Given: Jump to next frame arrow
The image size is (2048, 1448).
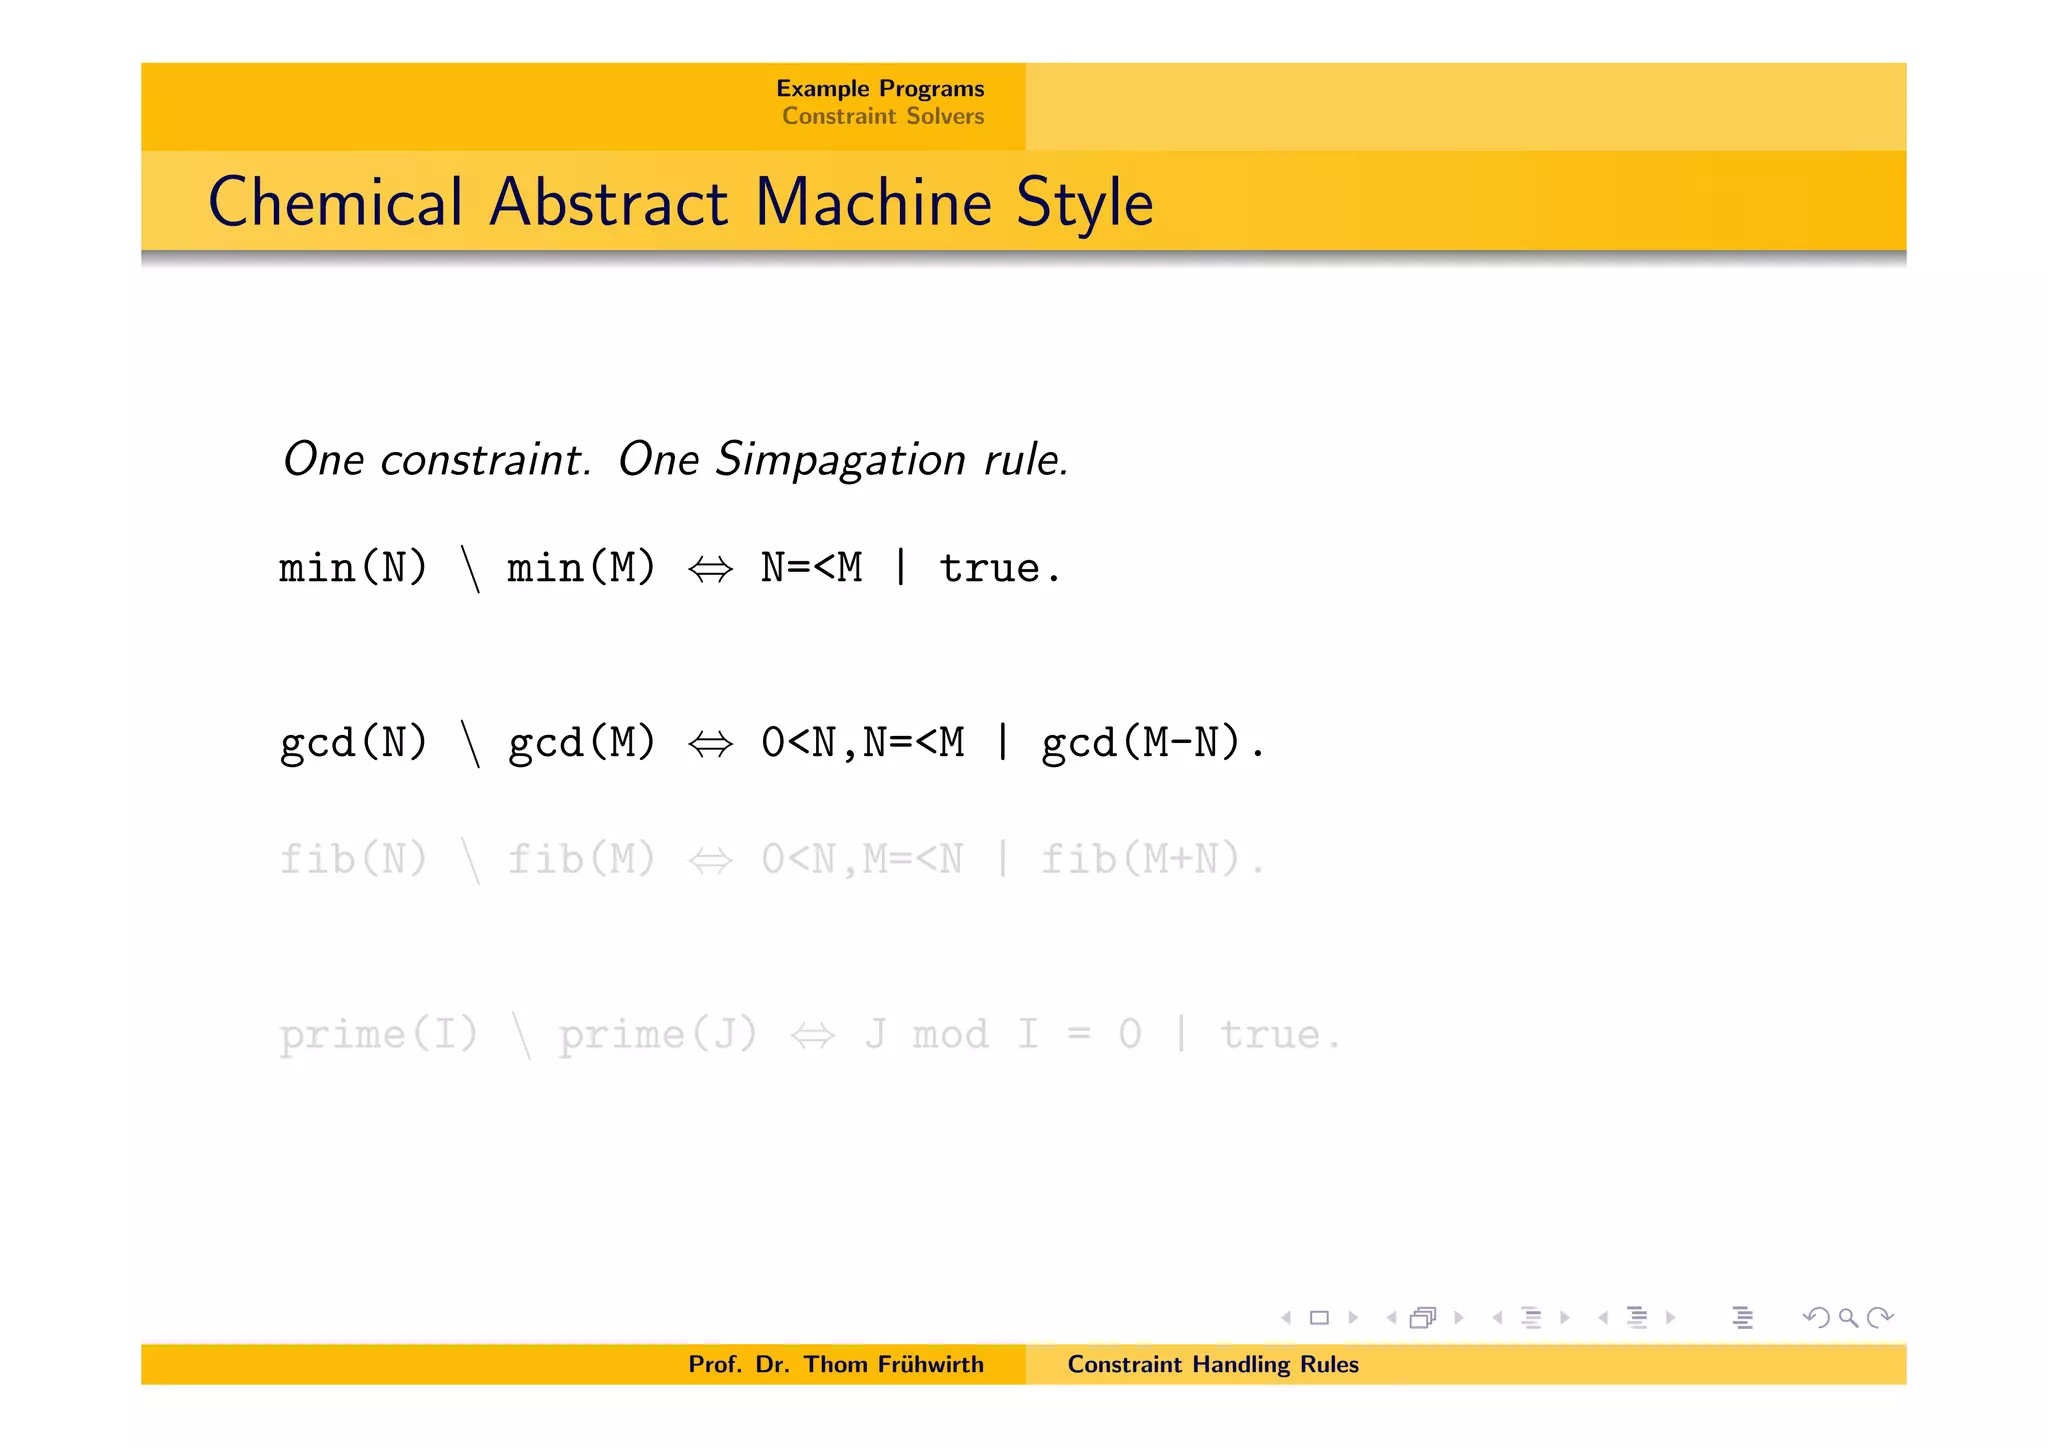Looking at the screenshot, I should pos(1459,1318).
